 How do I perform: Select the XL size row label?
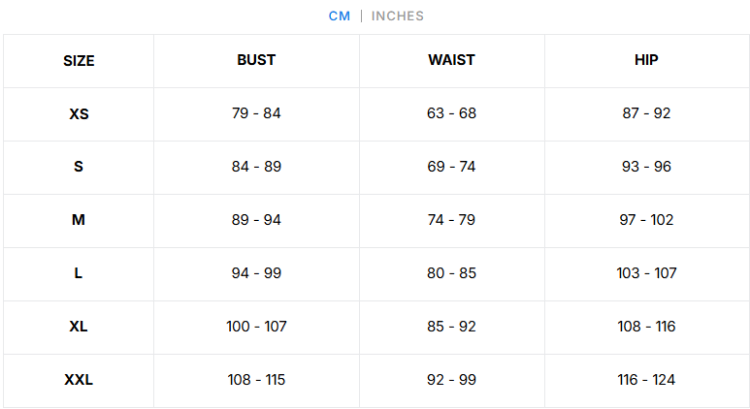click(78, 327)
